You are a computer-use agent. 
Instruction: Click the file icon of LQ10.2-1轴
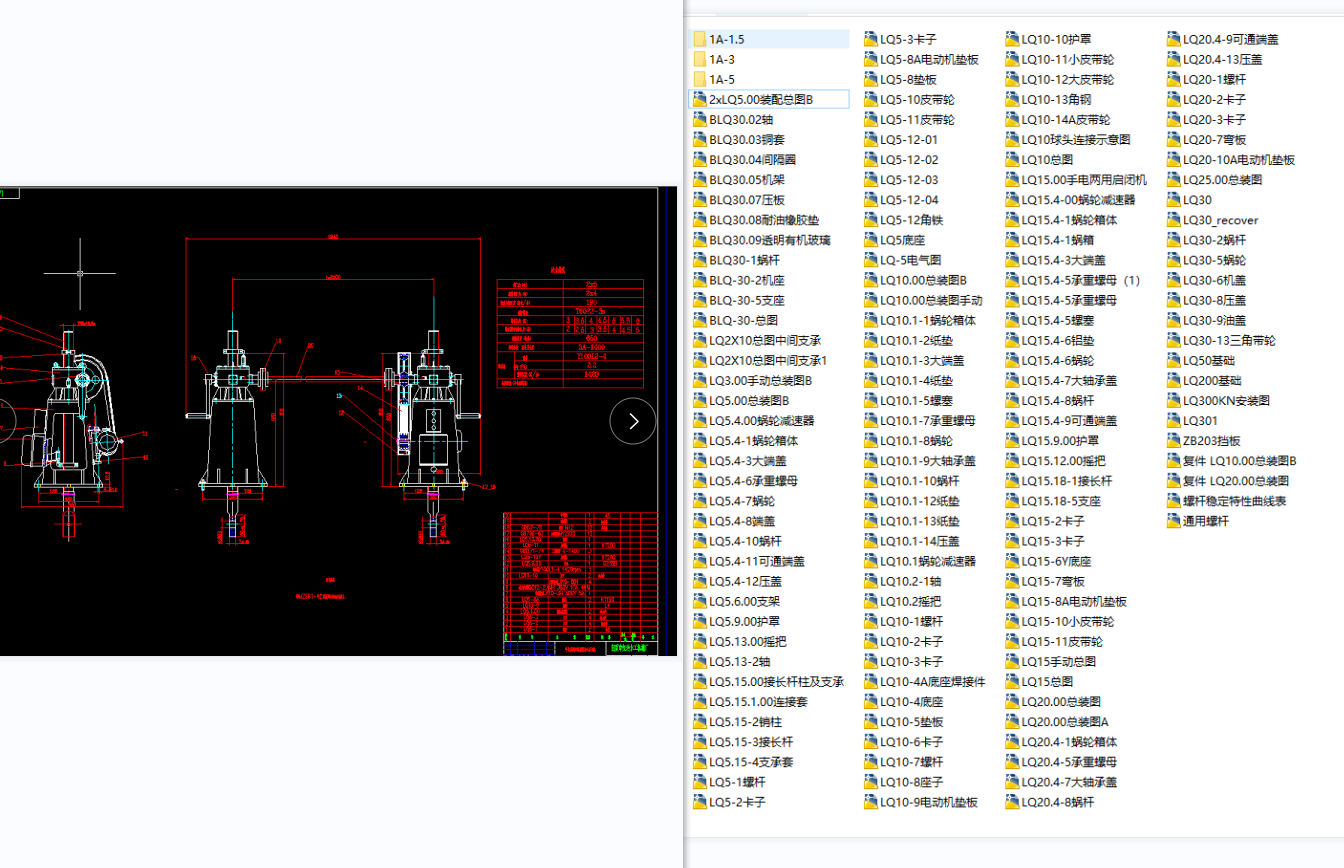pyautogui.click(x=871, y=581)
